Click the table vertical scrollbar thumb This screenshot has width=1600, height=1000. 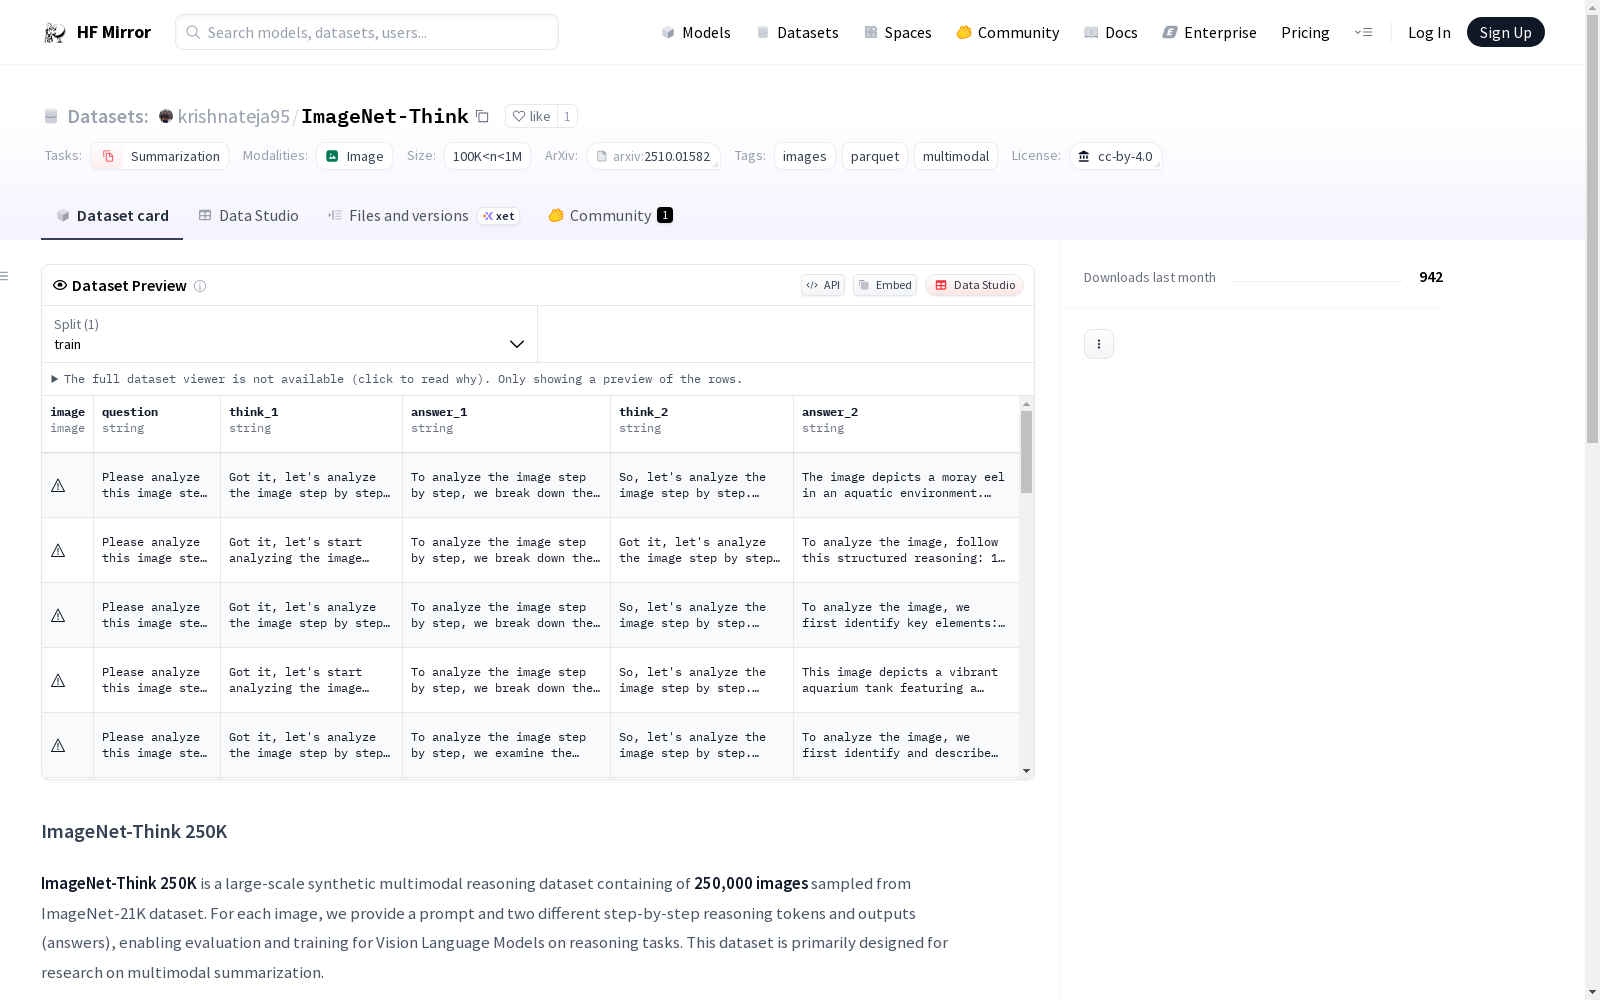pyautogui.click(x=1026, y=451)
